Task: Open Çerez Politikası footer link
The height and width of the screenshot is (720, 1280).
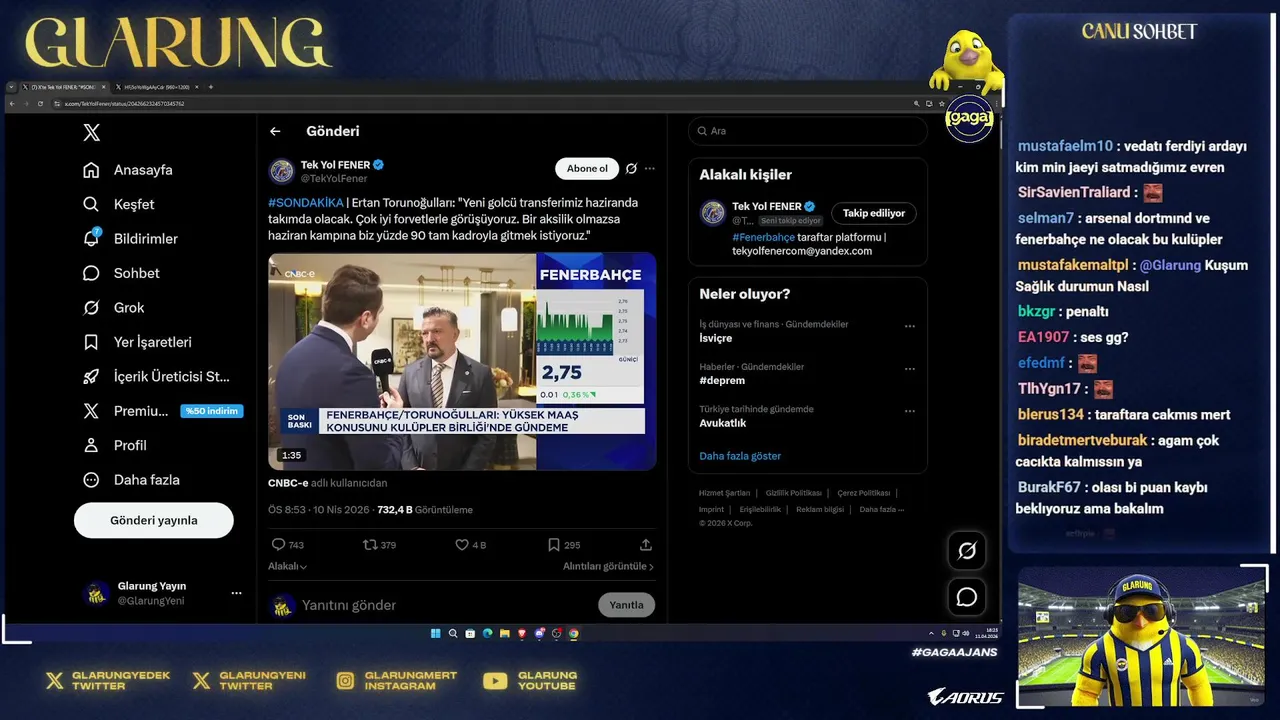Action: [863, 493]
